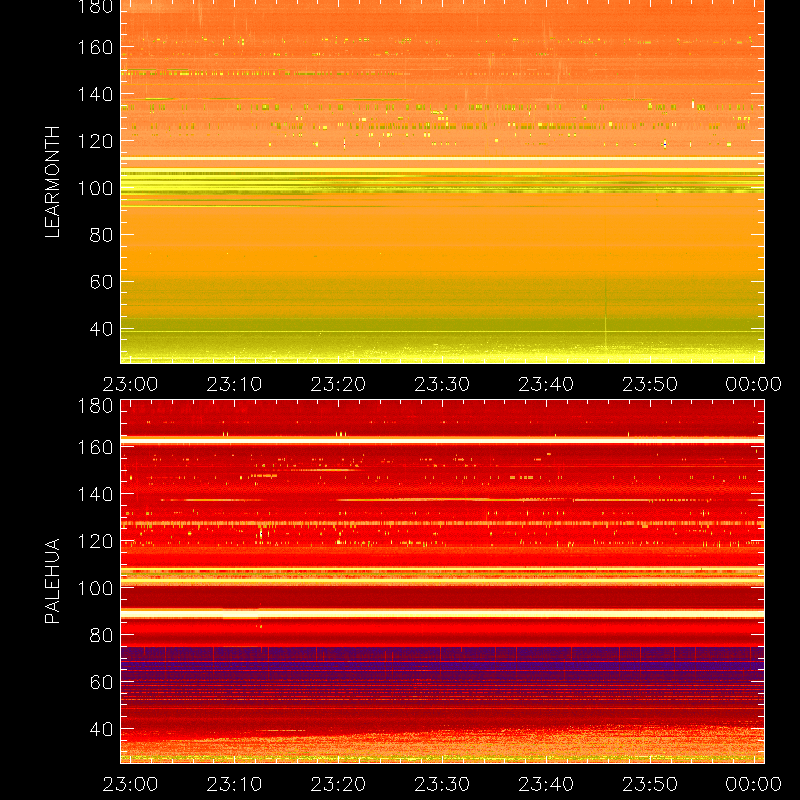800x800 pixels.
Task: Select the 80 tick label on Learmonth plot
Action: tap(101, 235)
